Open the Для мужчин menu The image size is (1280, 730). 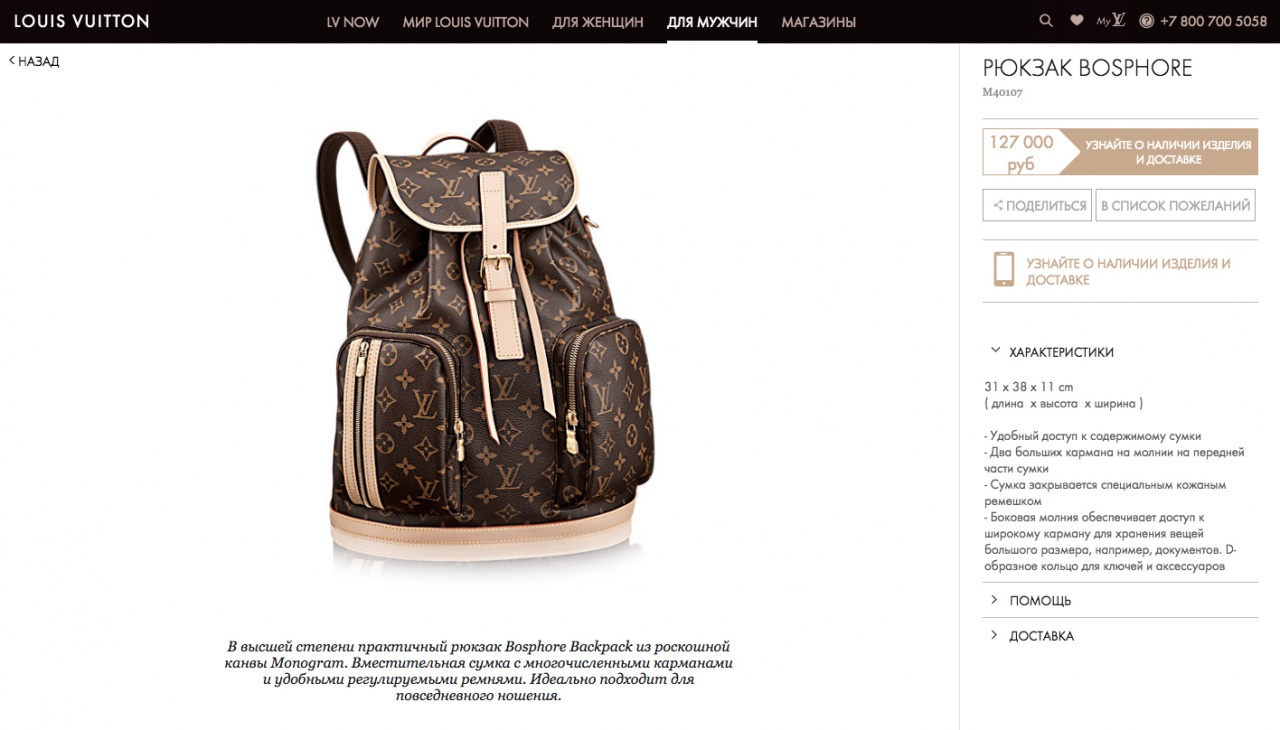[712, 22]
